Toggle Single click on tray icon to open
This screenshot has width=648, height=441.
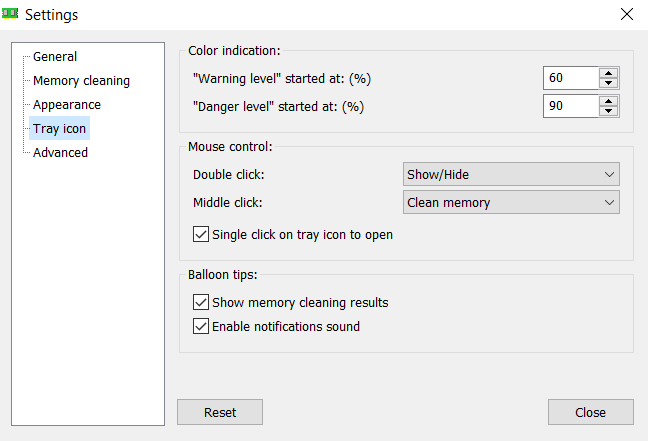(x=200, y=235)
